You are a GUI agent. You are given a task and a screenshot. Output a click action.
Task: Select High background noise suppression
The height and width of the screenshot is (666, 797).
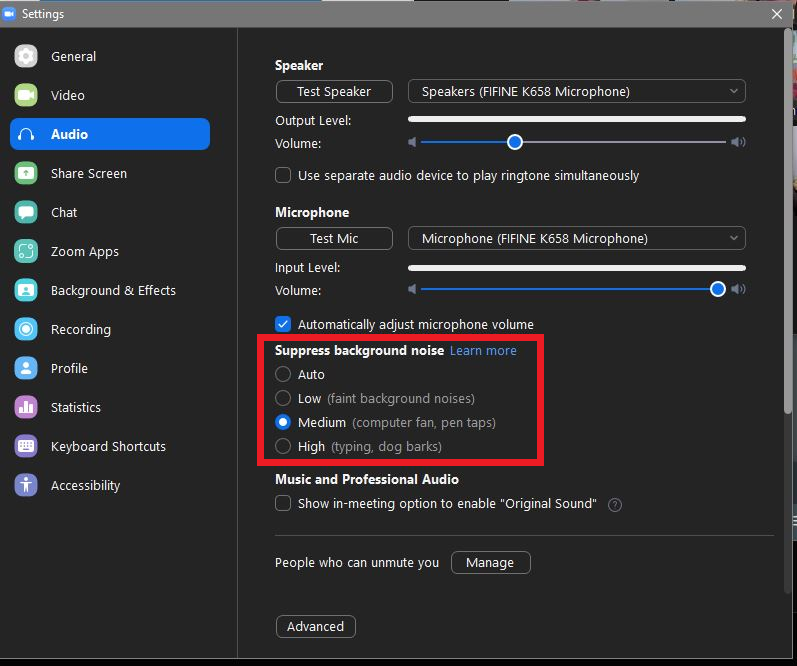(284, 447)
